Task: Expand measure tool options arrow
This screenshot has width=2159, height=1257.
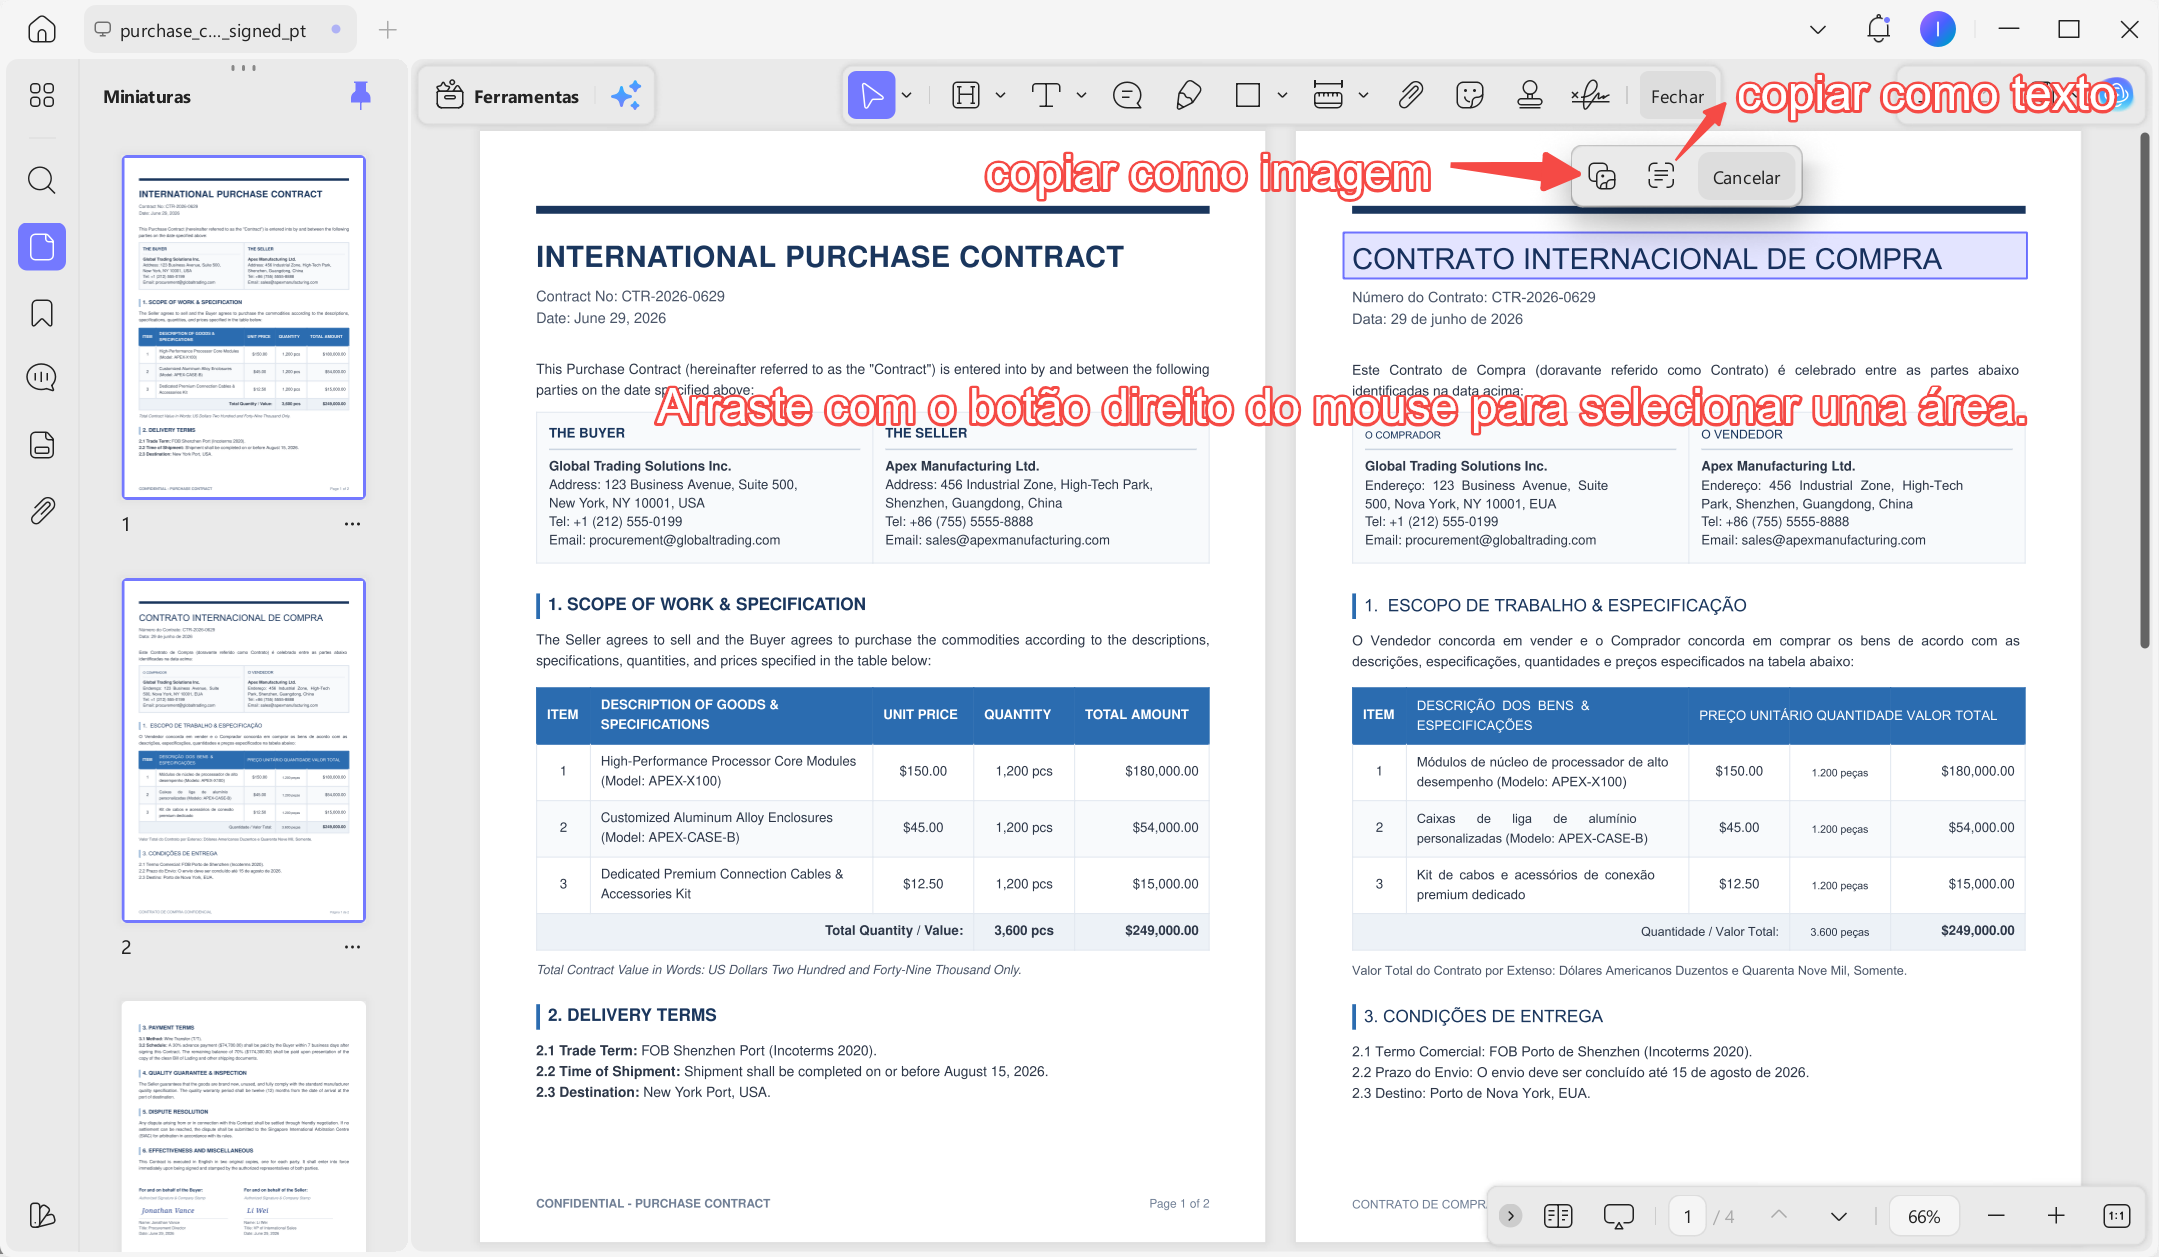Action: pyautogui.click(x=1363, y=96)
